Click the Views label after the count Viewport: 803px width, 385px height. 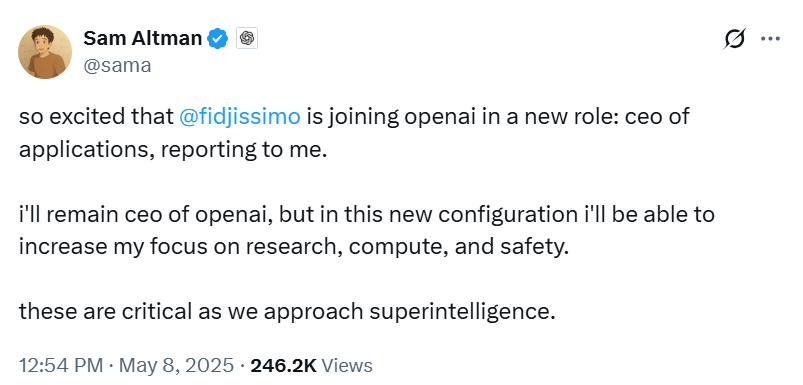click(347, 366)
